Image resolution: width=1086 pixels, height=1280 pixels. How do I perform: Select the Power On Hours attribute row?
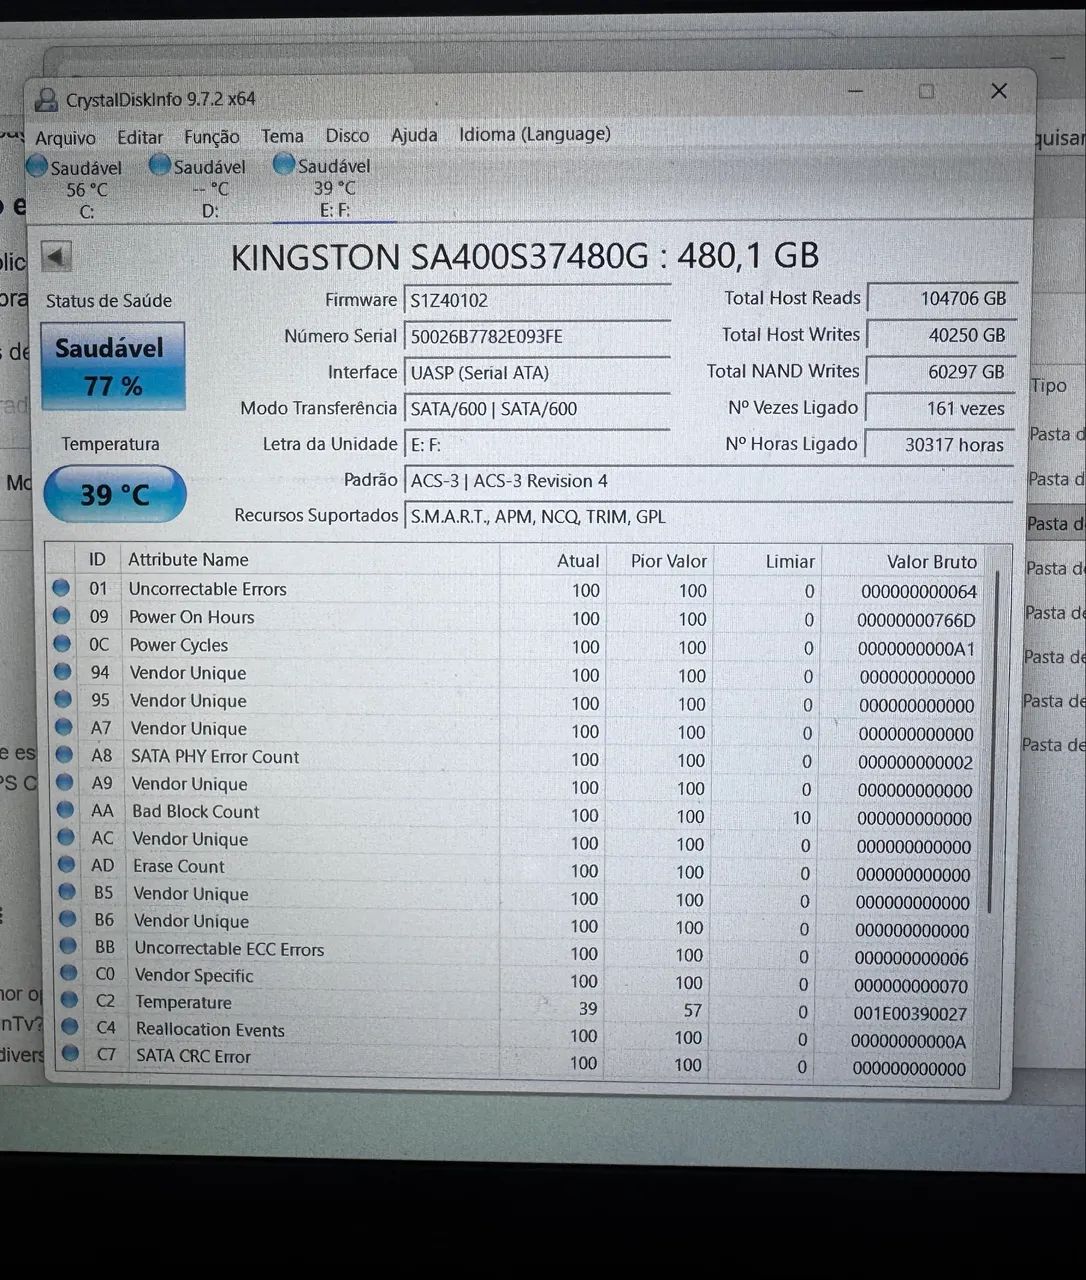click(518, 618)
